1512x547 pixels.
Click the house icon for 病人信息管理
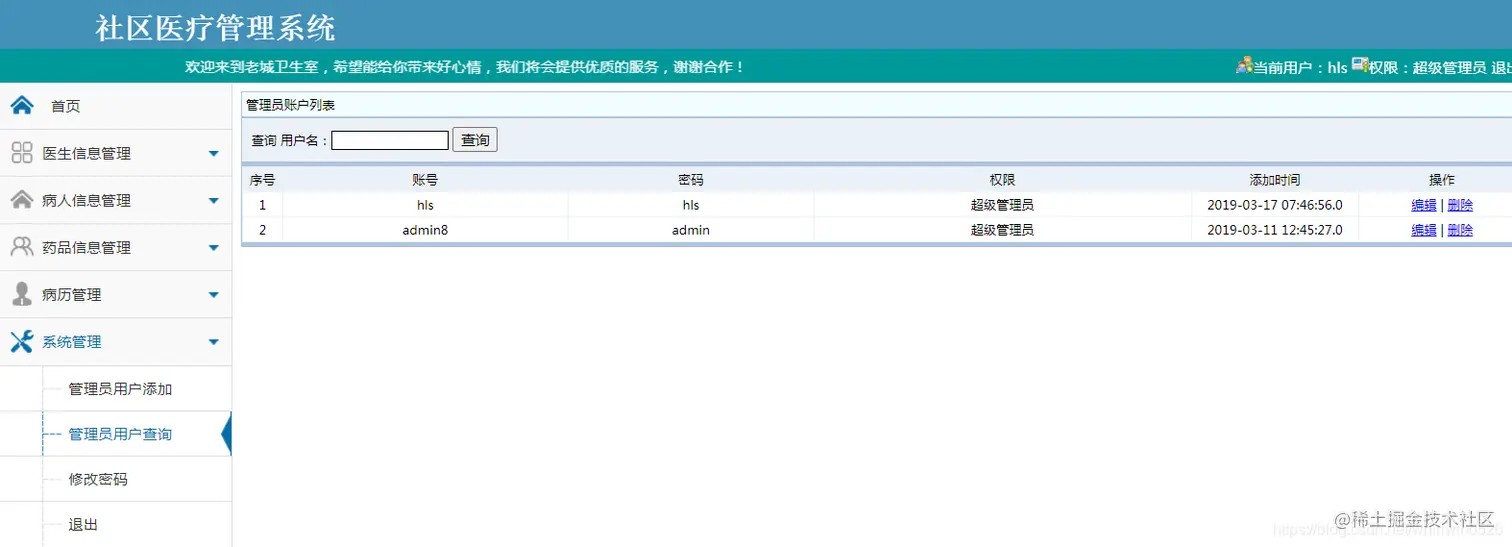click(x=22, y=199)
